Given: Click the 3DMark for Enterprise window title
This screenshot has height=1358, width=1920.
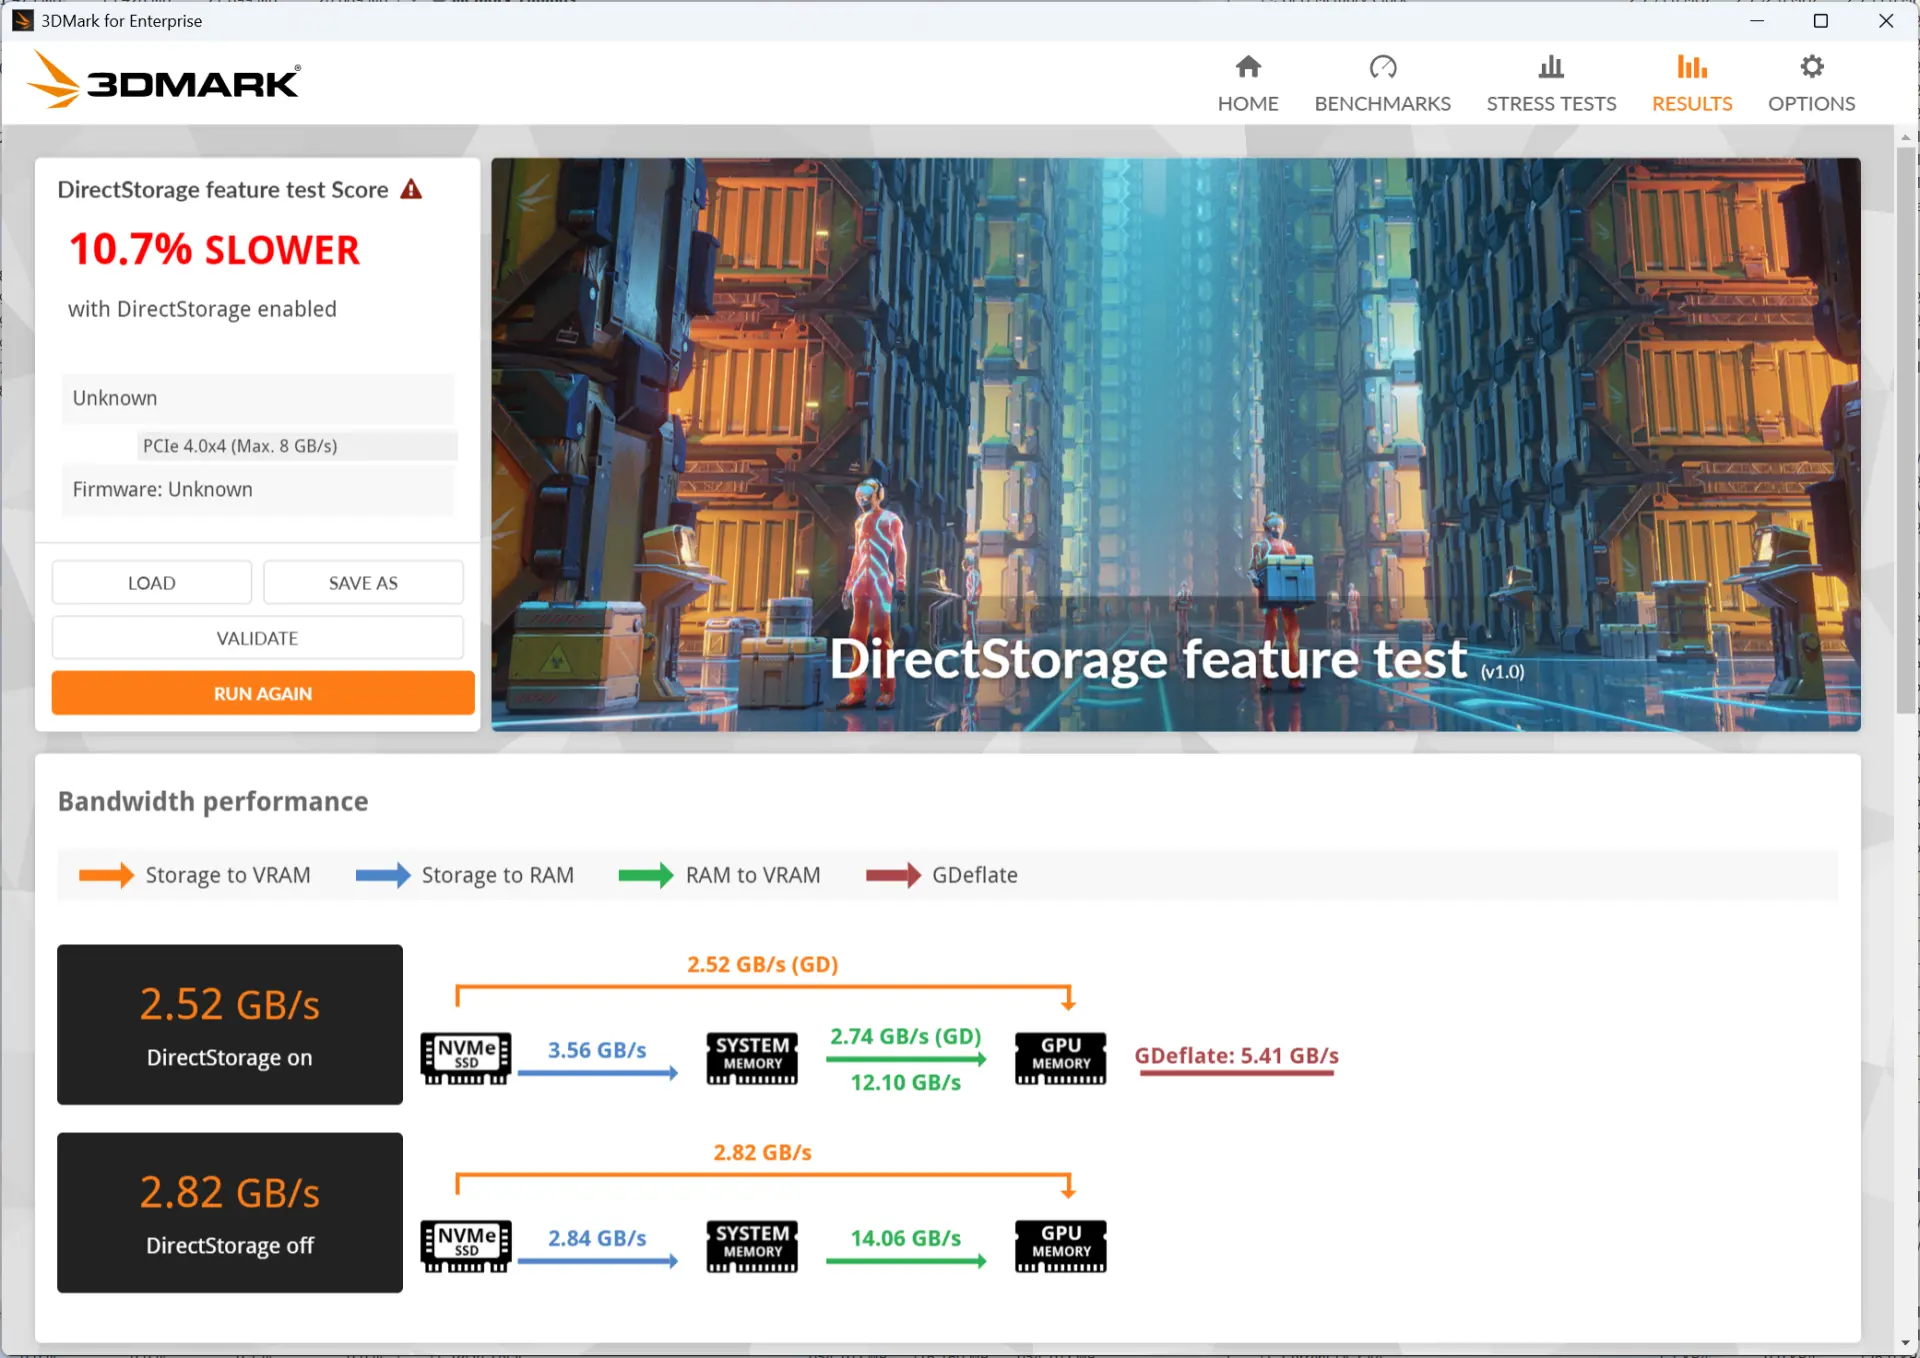Looking at the screenshot, I should tap(121, 21).
